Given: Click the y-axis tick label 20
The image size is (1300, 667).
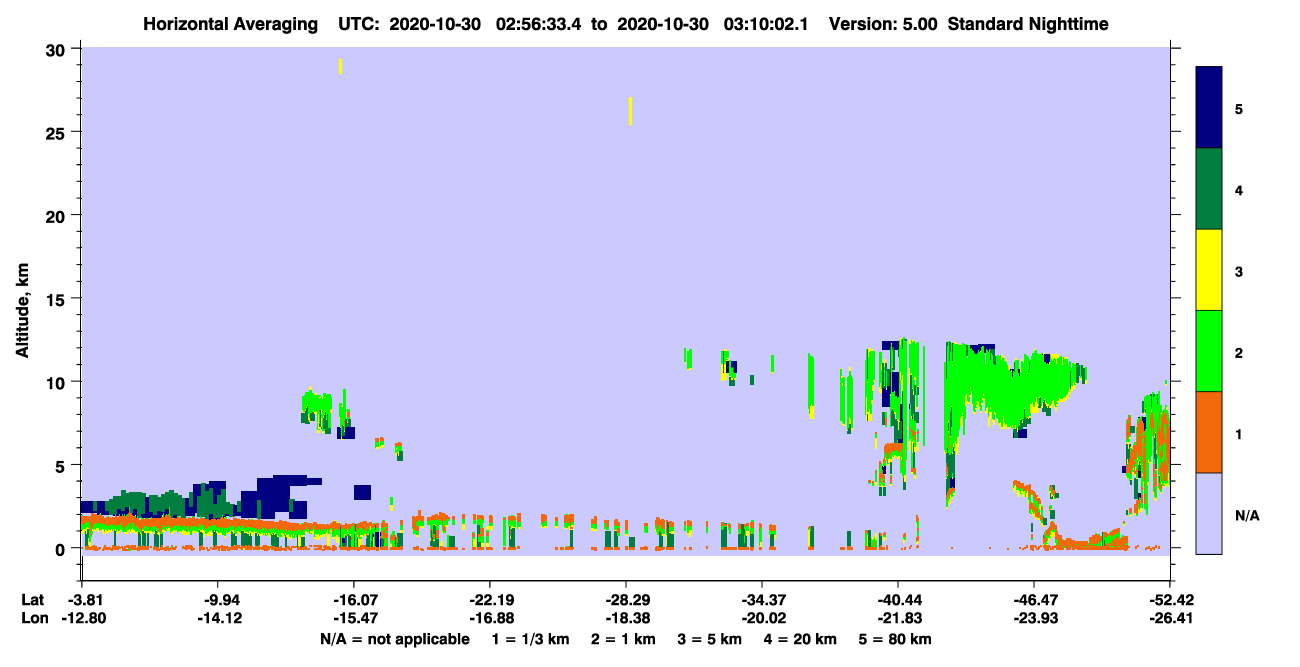Looking at the screenshot, I should (57, 215).
